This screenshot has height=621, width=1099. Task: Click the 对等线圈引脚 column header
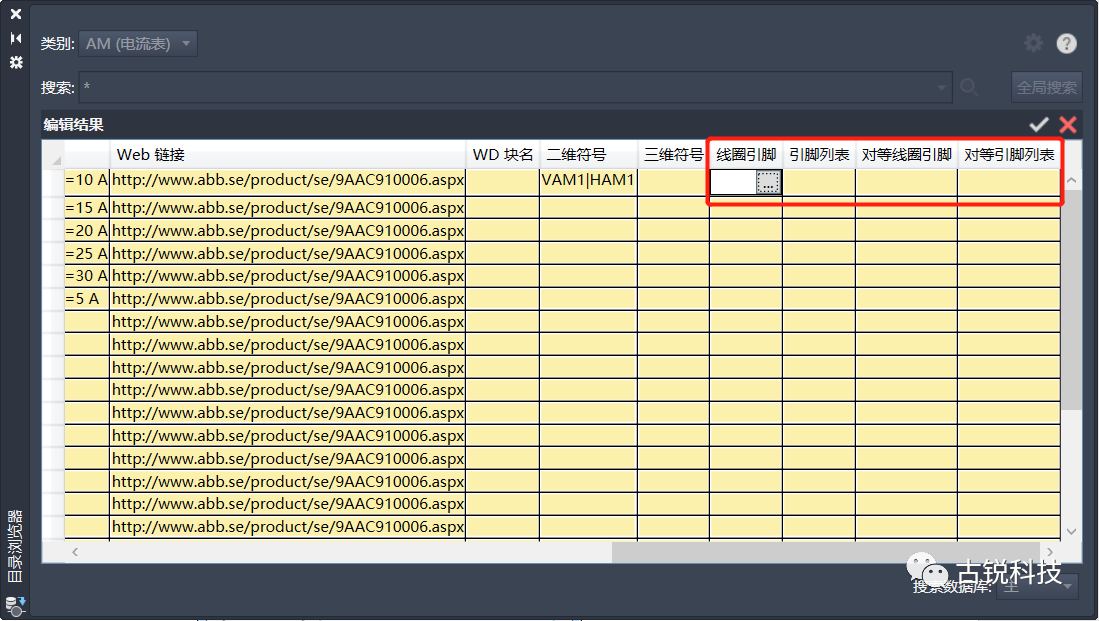point(906,155)
